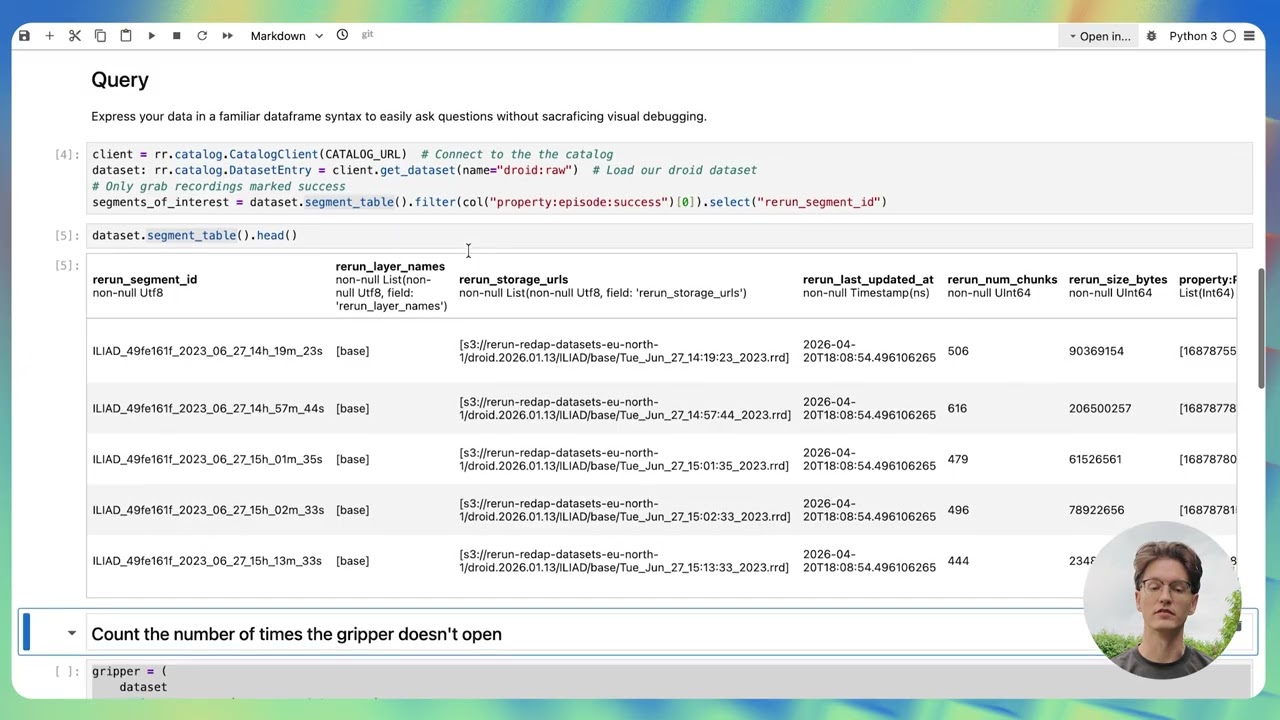Click the size bytes value 61526561
Screen dimensions: 1280x720
[1095, 459]
